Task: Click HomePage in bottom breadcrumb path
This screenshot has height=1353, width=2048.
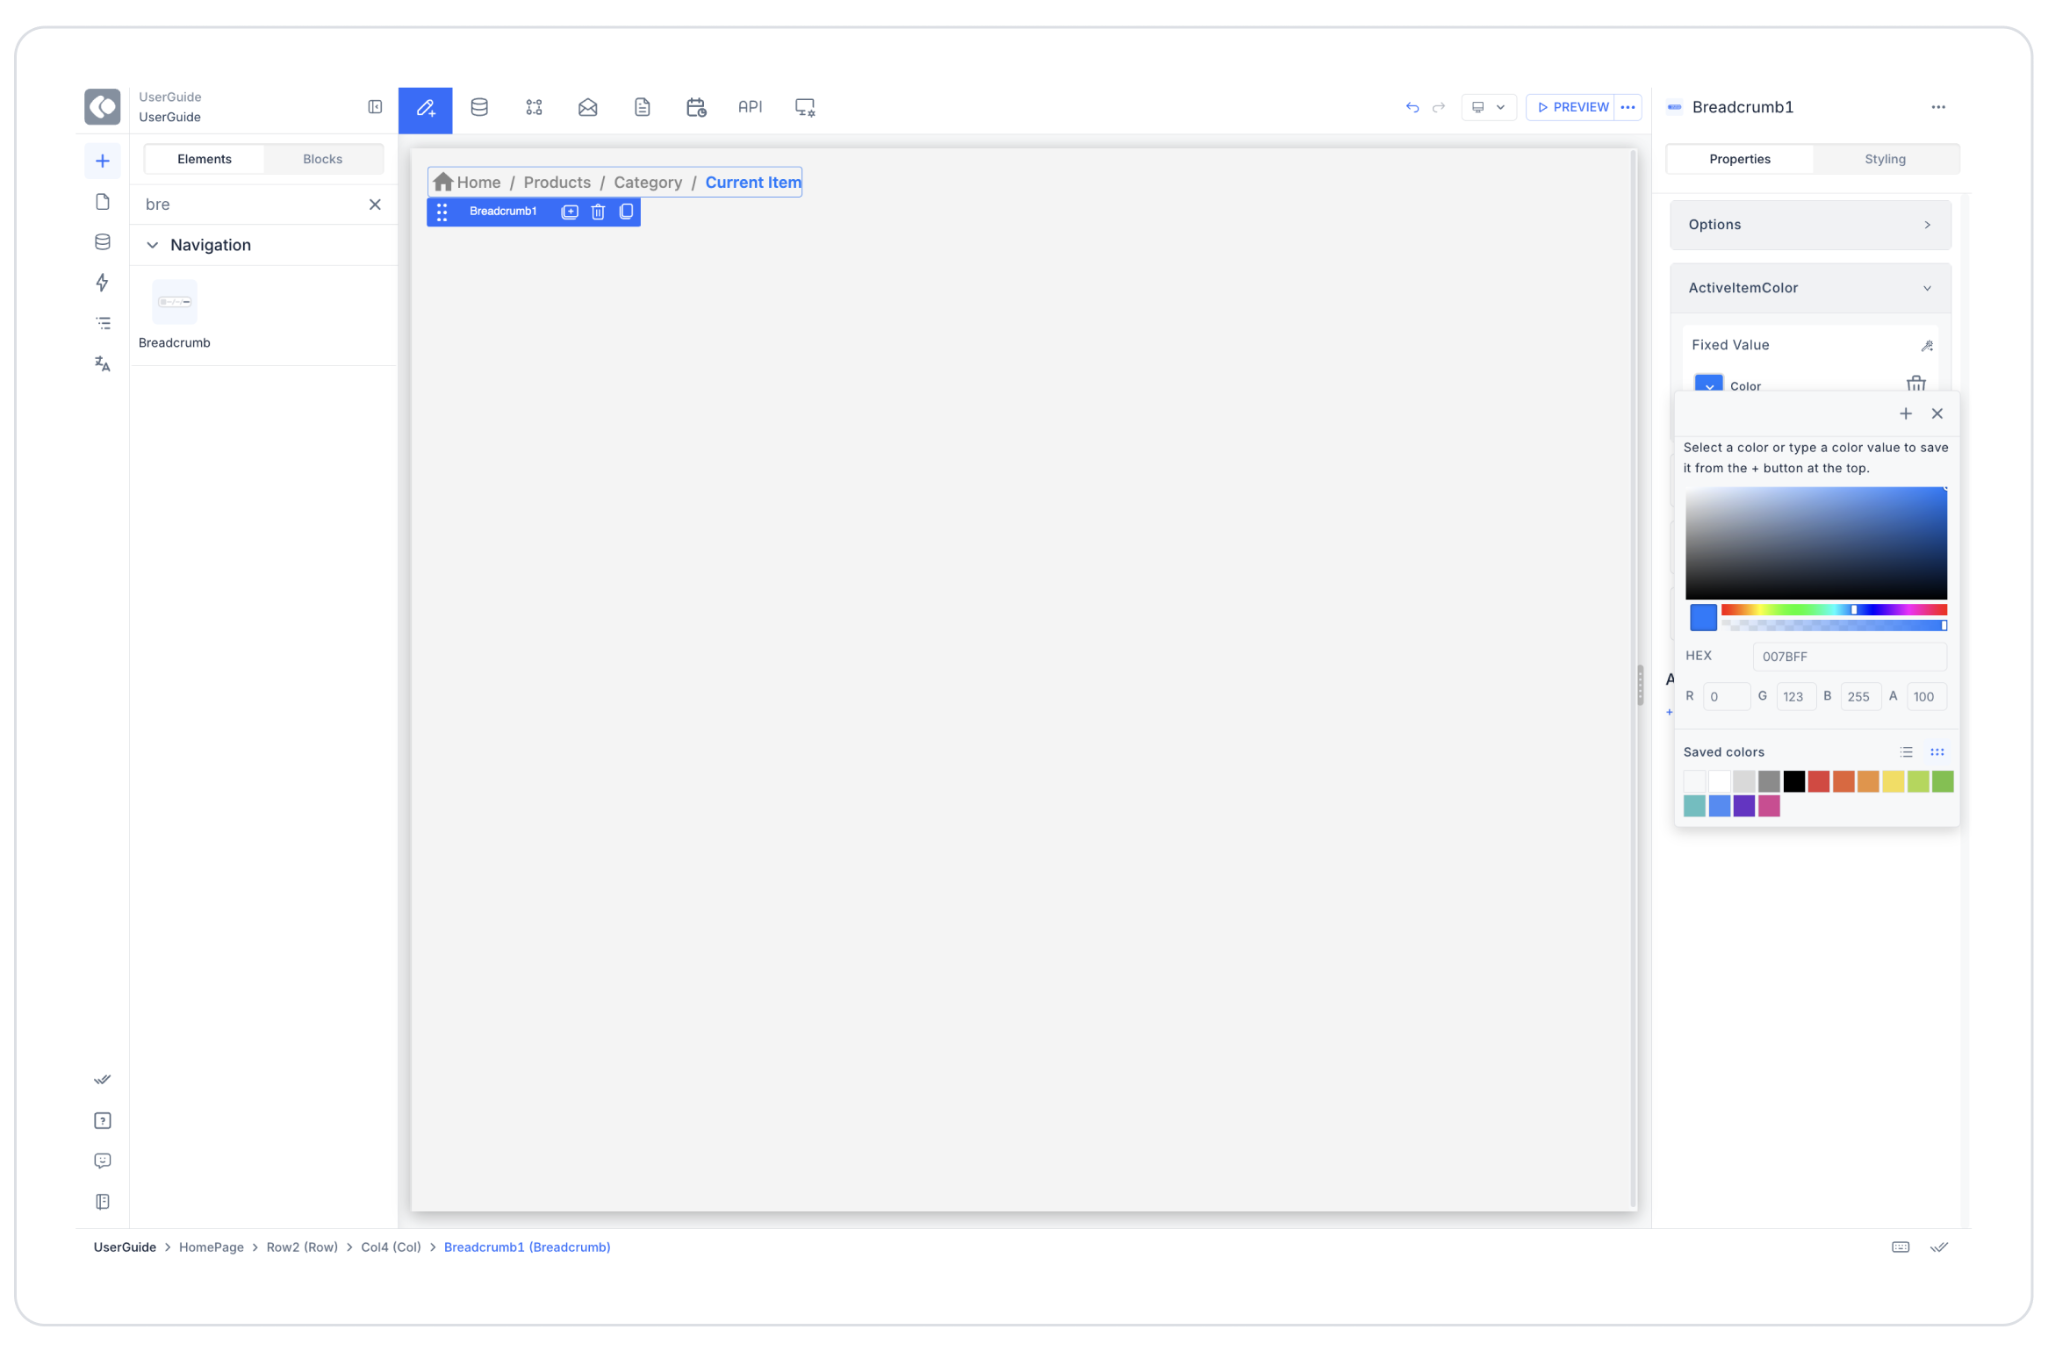Action: pos(211,1247)
